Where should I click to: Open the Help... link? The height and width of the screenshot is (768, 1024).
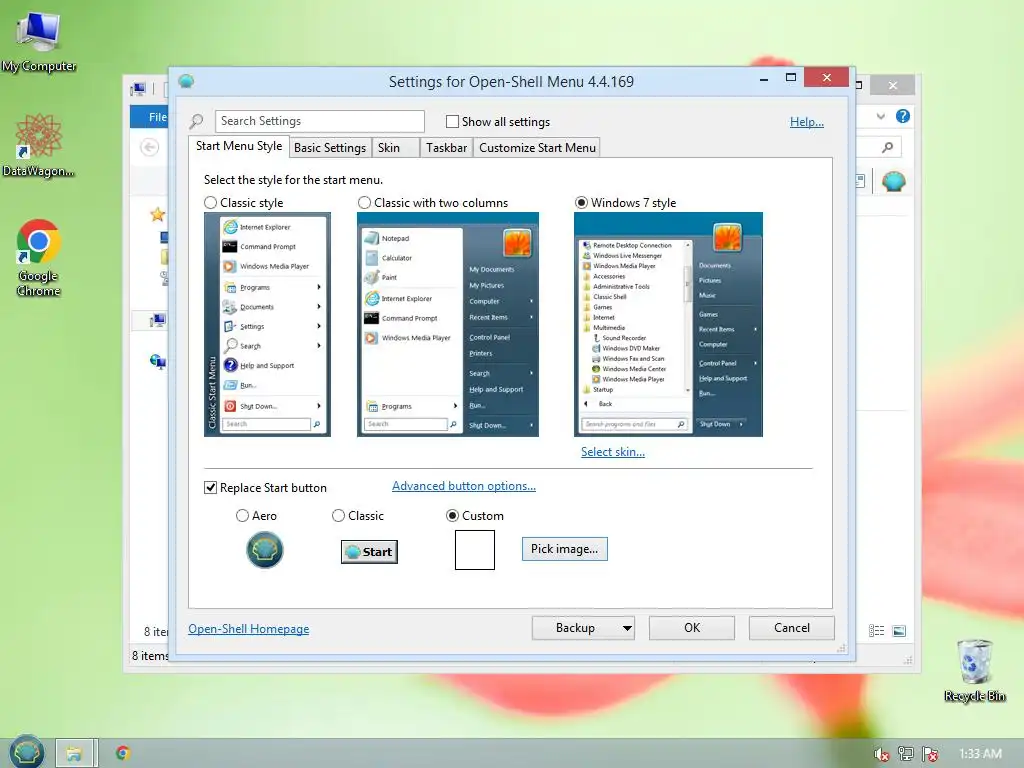pos(807,121)
